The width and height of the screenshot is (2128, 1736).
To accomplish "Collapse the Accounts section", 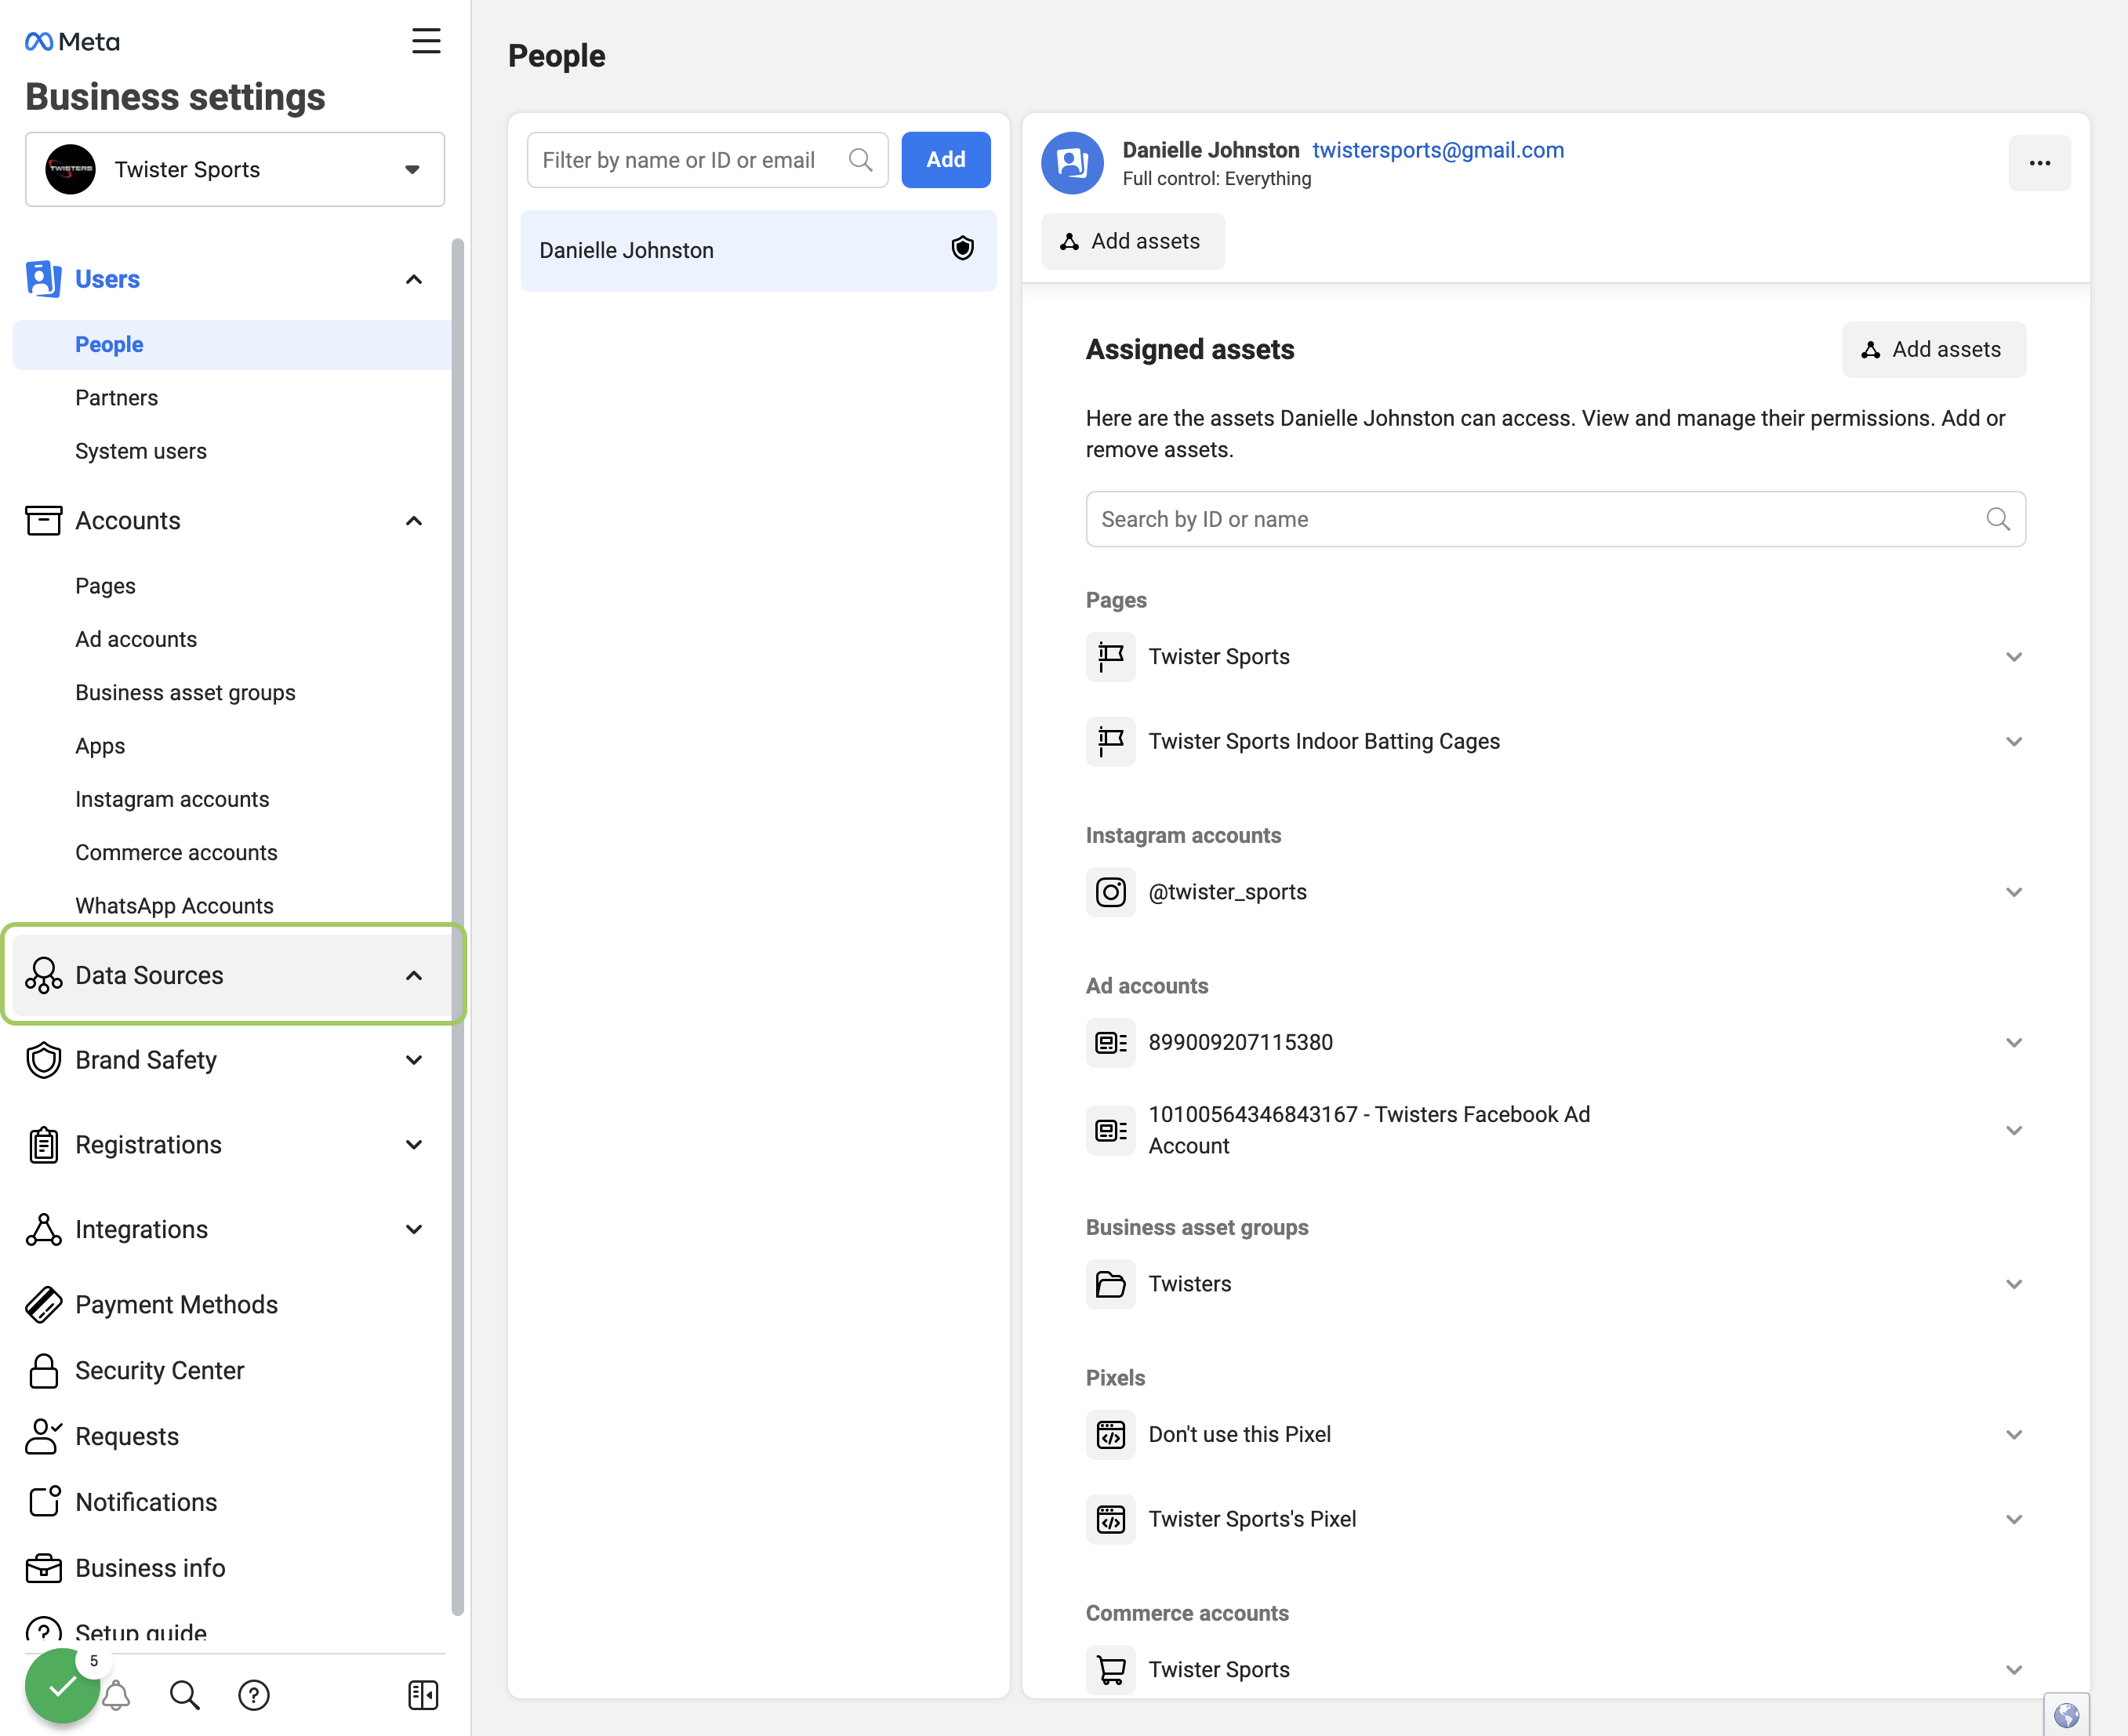I will (413, 521).
